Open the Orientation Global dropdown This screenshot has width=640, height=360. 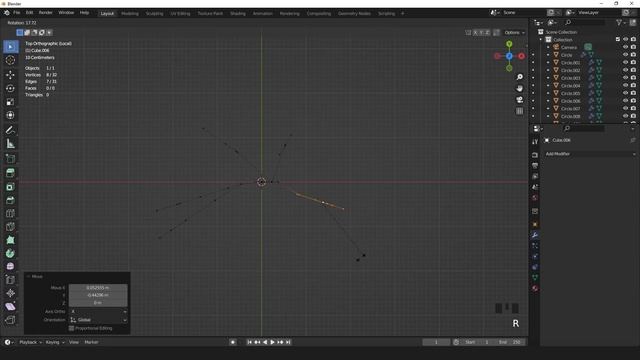pyautogui.click(x=98, y=320)
